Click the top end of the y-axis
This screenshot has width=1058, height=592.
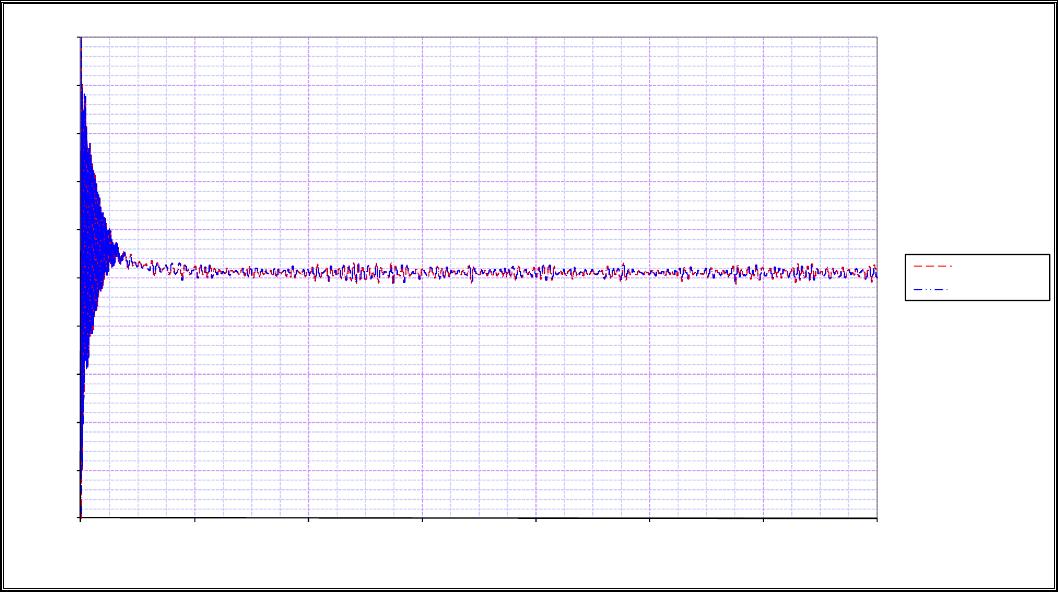(80, 38)
